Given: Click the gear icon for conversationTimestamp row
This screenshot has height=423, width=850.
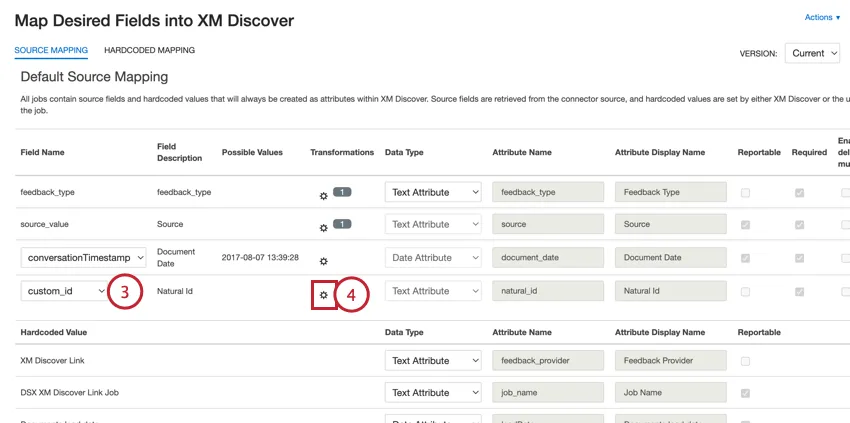Looking at the screenshot, I should 323,261.
